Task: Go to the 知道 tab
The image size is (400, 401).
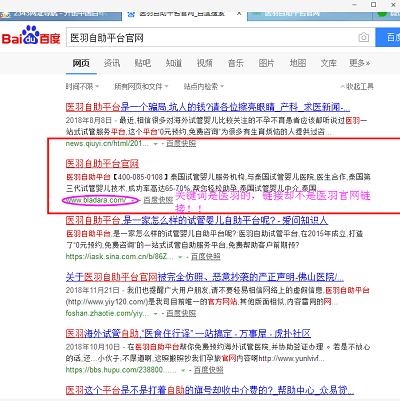Action: (174, 63)
